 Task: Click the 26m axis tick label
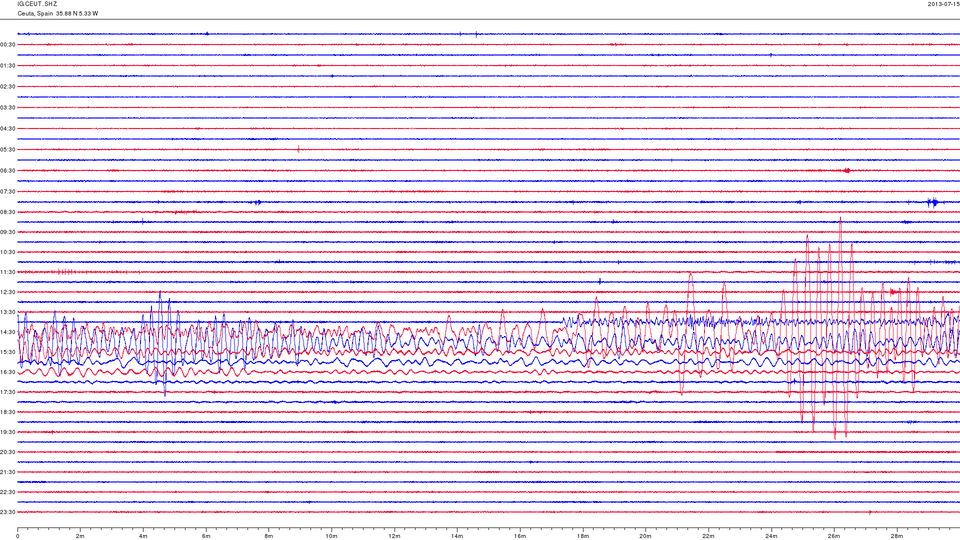pyautogui.click(x=834, y=536)
